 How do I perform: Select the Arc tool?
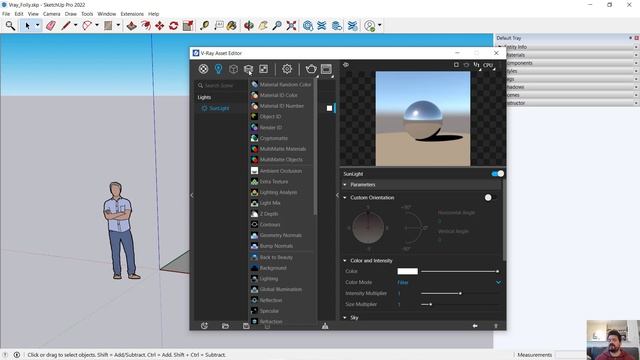tap(87, 26)
